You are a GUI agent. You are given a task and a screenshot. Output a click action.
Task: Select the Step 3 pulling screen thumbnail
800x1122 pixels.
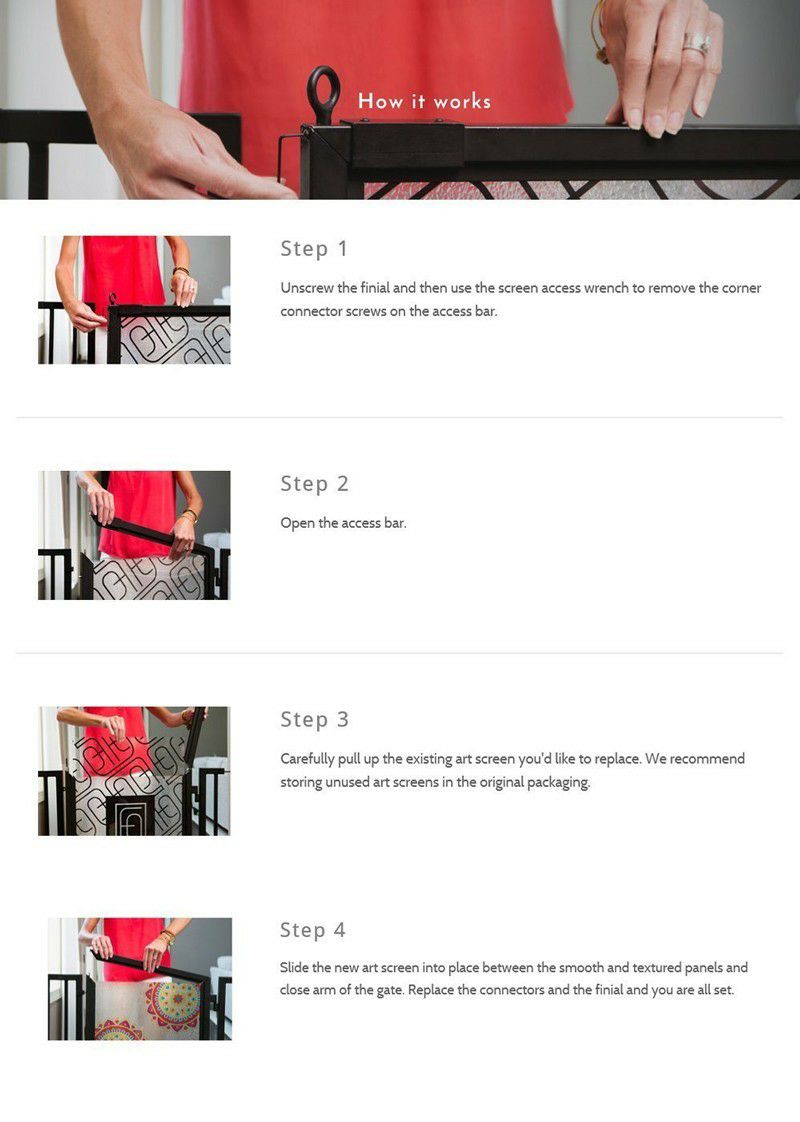click(134, 771)
